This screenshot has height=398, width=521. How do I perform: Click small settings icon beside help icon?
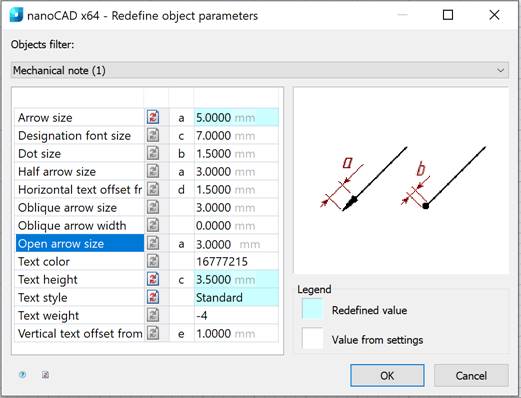(x=45, y=375)
